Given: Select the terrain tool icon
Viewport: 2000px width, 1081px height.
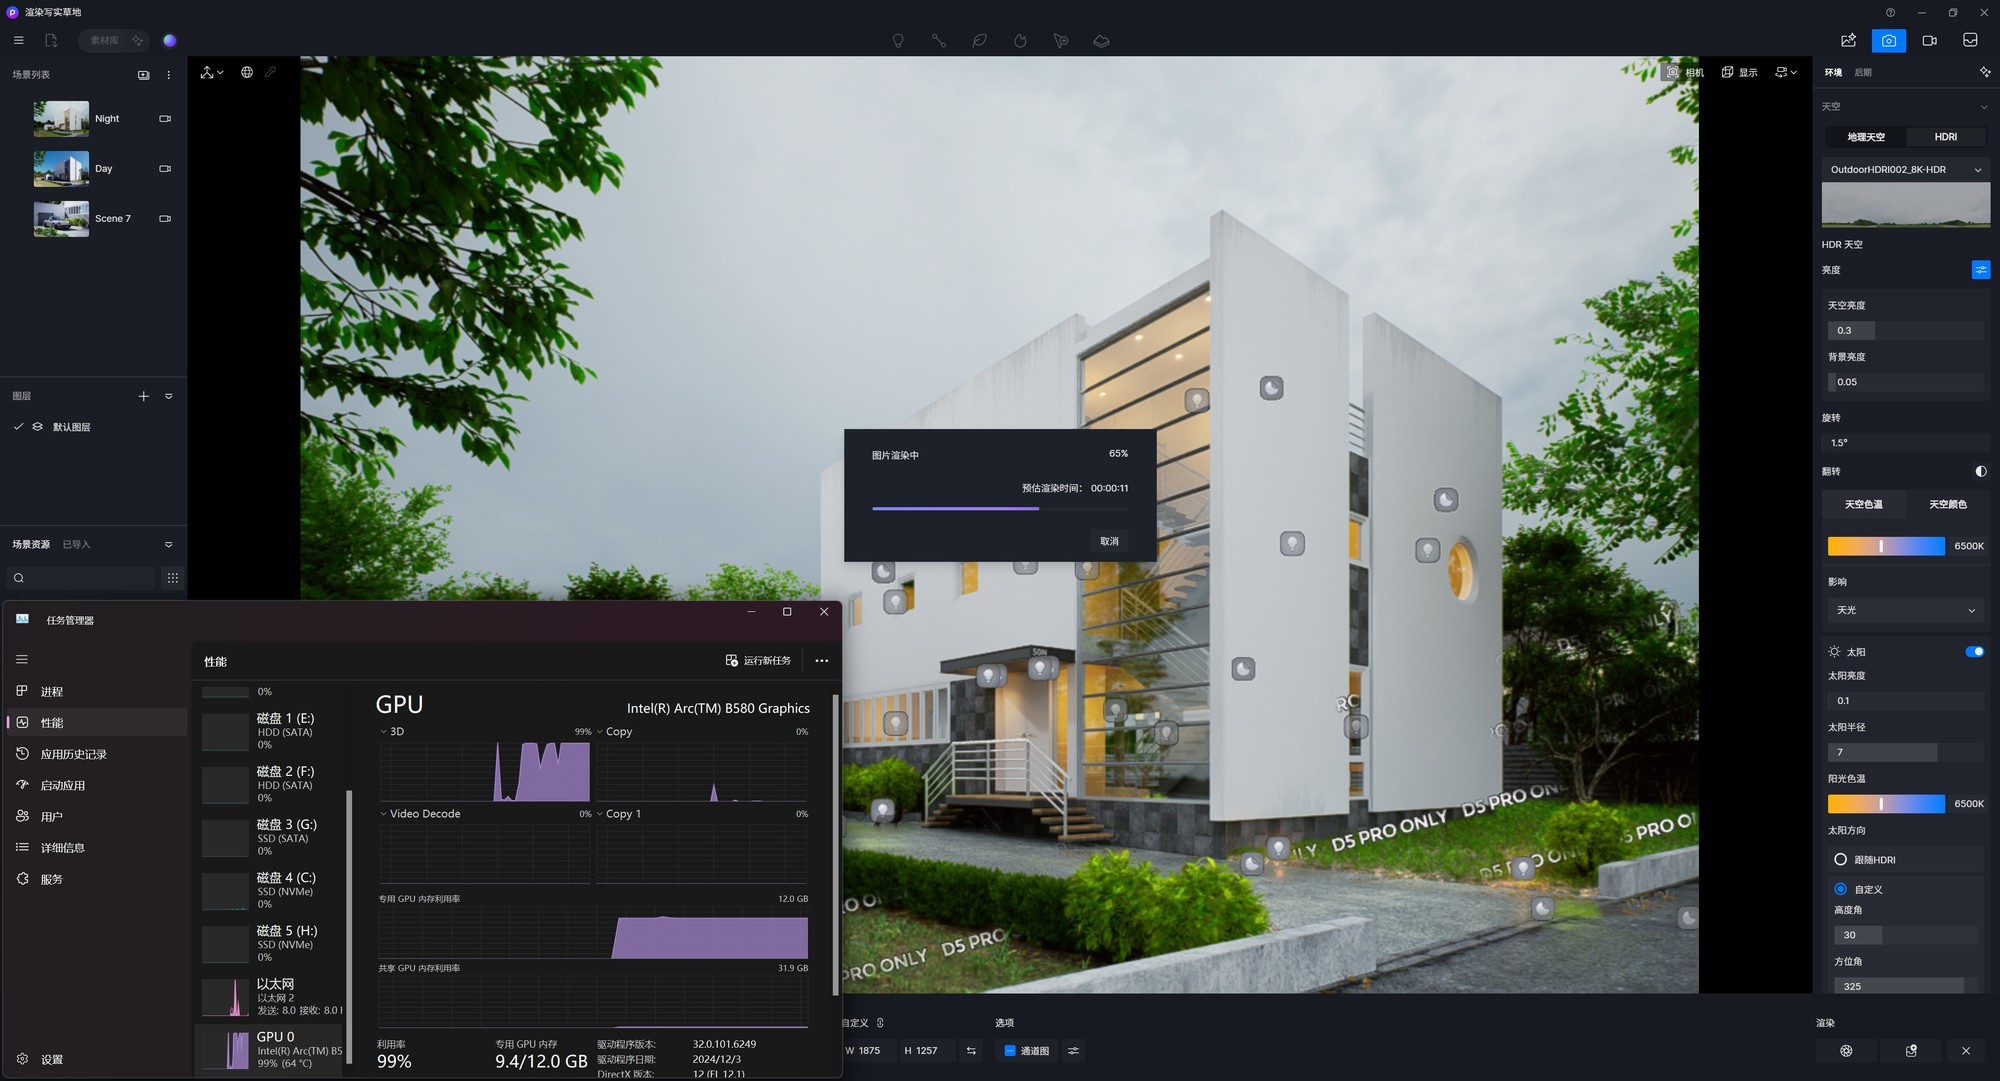Looking at the screenshot, I should point(1101,41).
